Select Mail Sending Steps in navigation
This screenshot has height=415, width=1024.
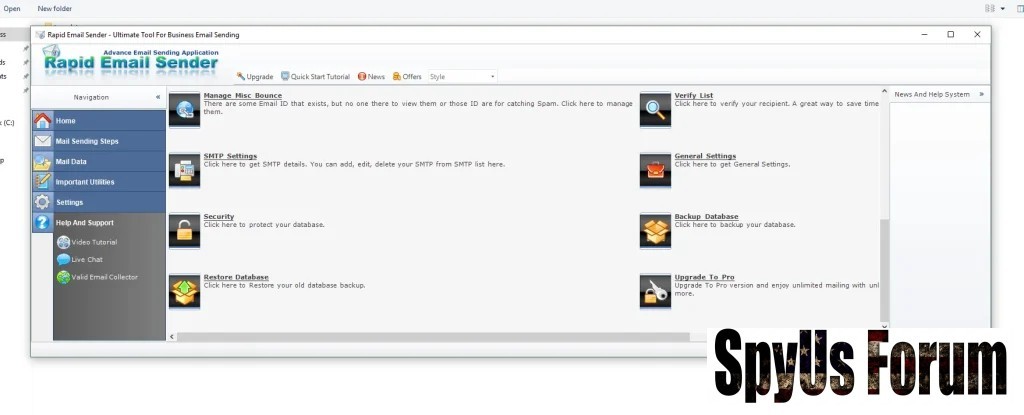click(x=87, y=141)
